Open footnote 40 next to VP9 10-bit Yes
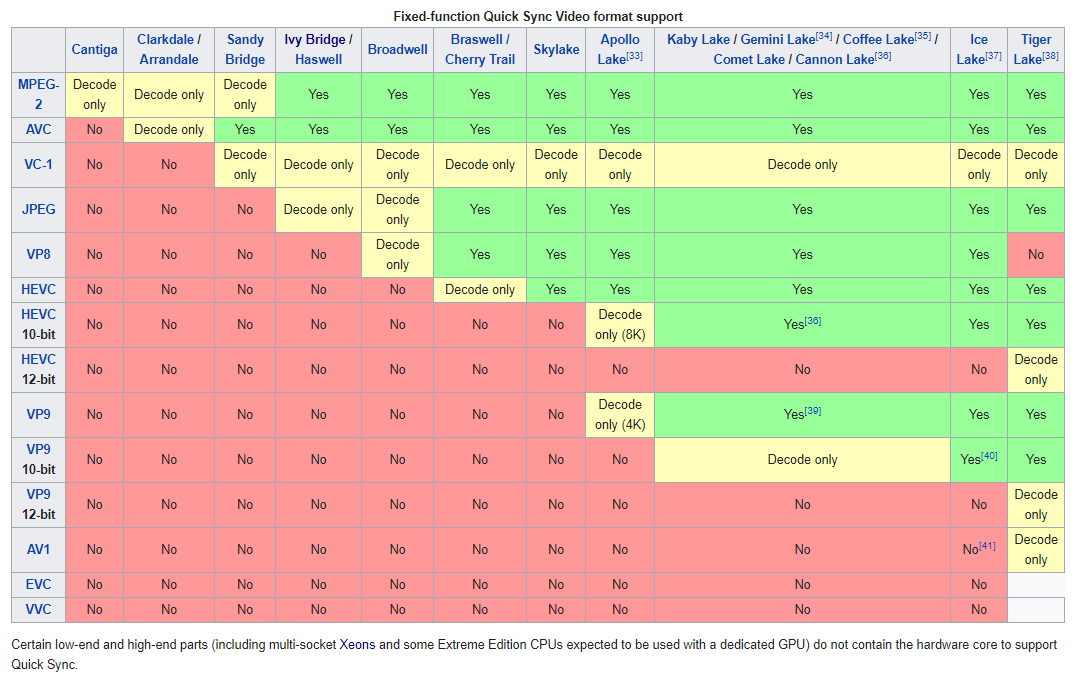 pyautogui.click(x=989, y=456)
